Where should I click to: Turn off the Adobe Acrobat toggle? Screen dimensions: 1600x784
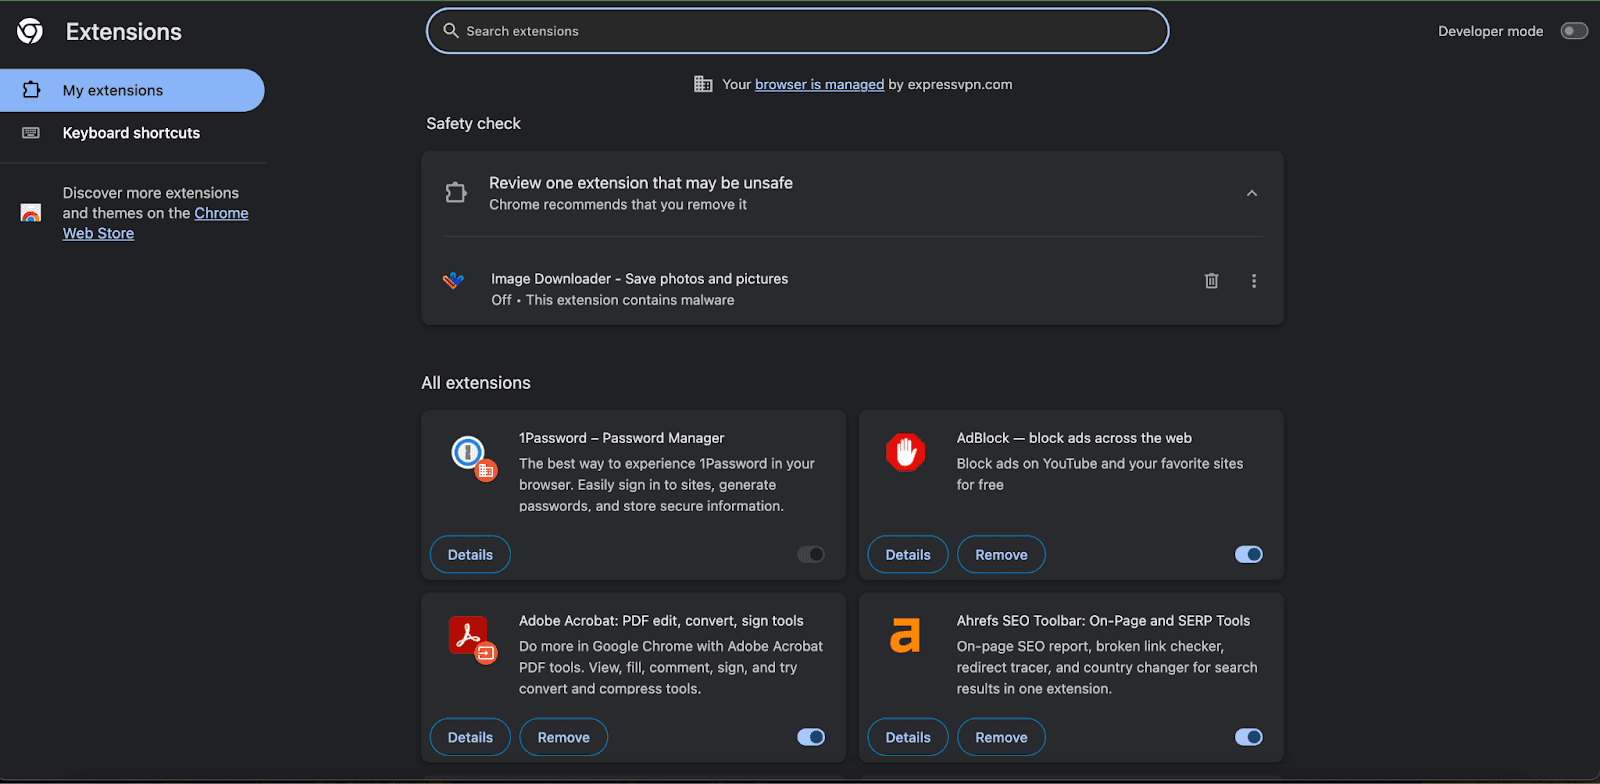[810, 737]
